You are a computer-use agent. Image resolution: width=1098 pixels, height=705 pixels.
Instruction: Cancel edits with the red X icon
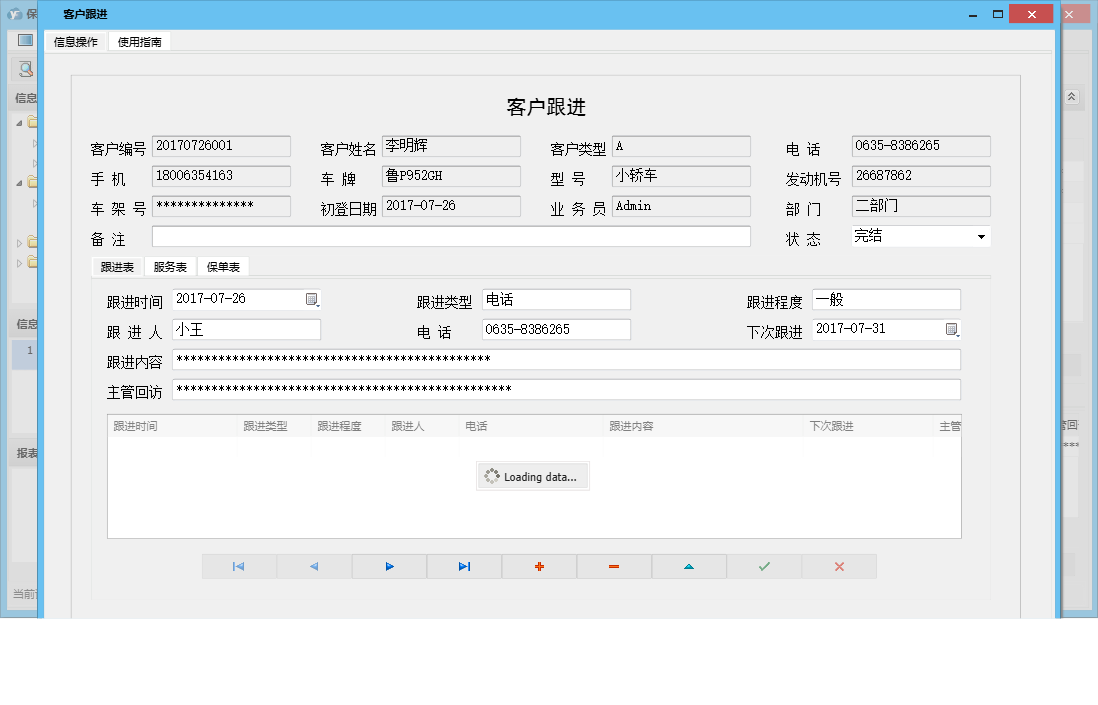[x=838, y=566]
